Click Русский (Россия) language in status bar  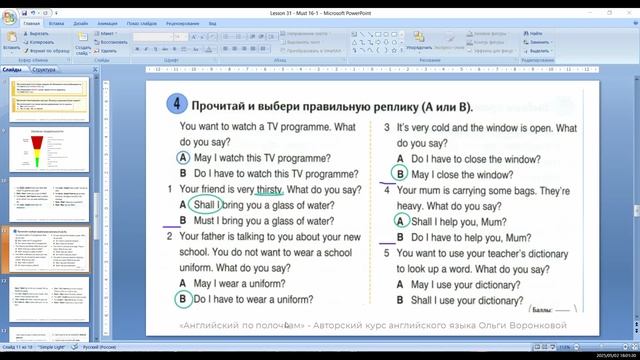pos(99,347)
